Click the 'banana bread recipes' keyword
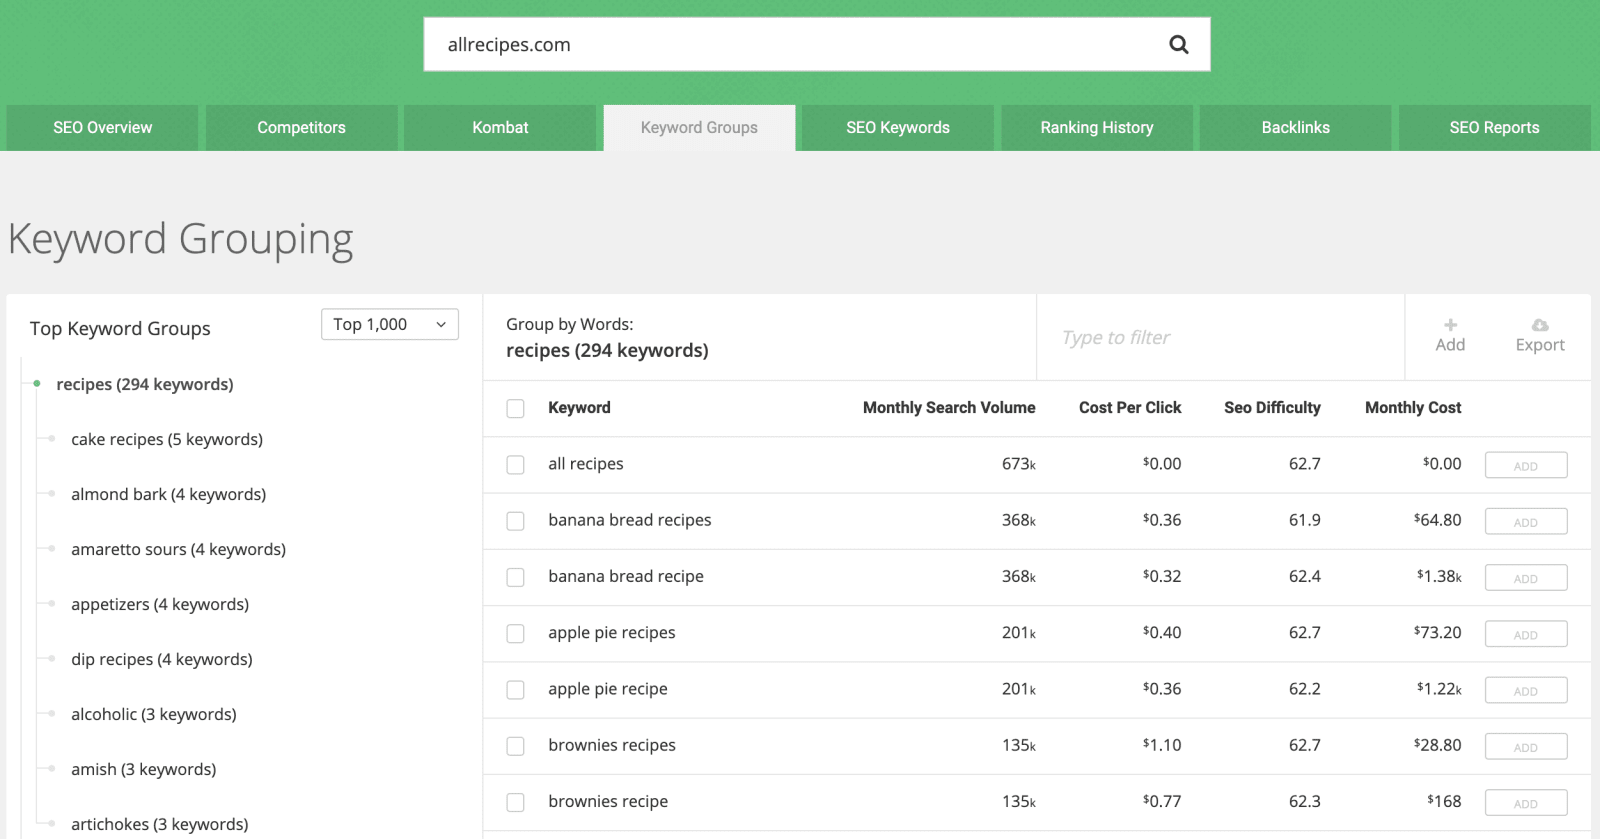The height and width of the screenshot is (839, 1600). click(630, 520)
